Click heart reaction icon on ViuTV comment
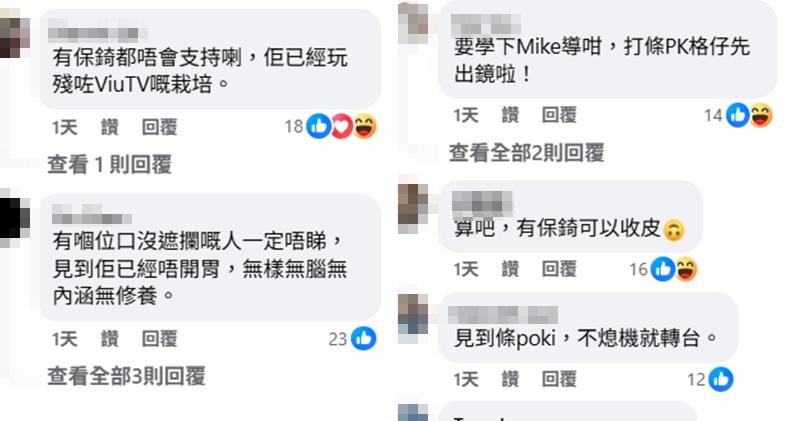Image resolution: width=800 pixels, height=421 pixels. pyautogui.click(x=342, y=126)
